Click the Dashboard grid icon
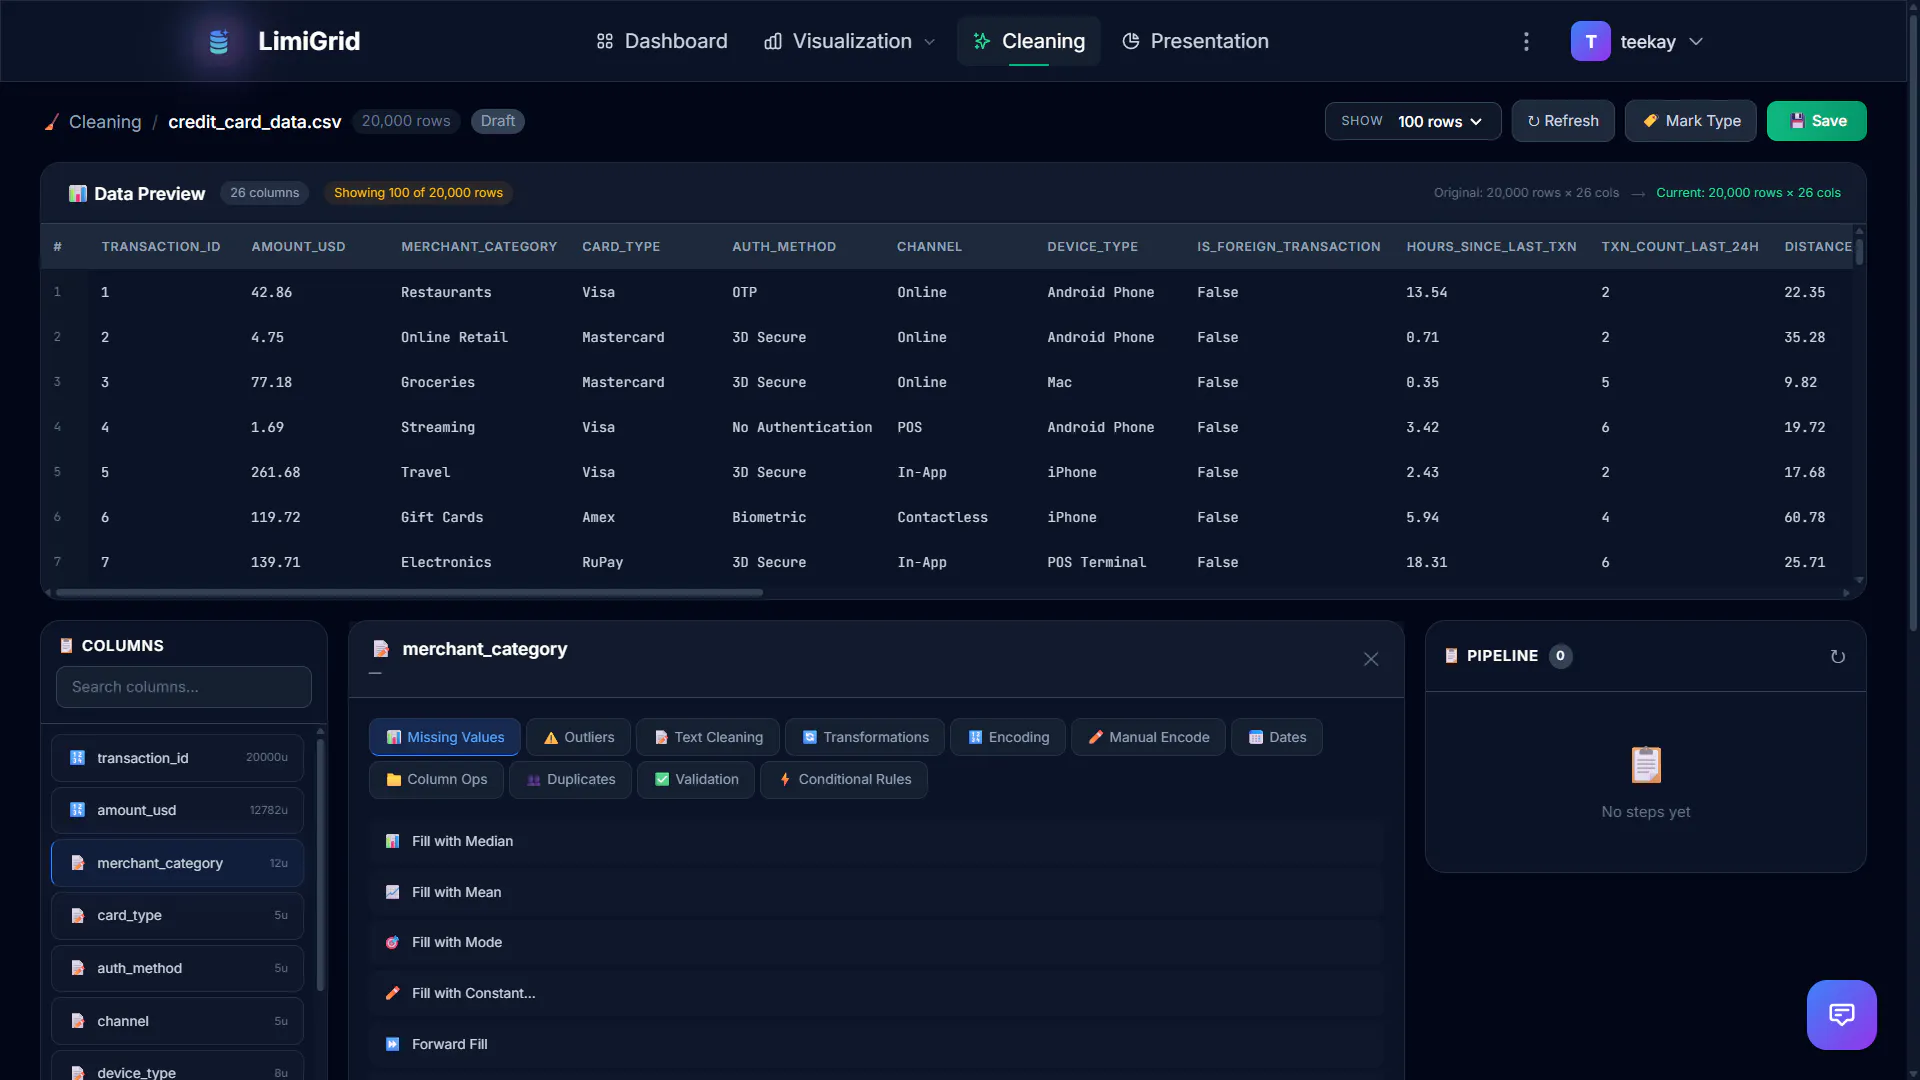 [604, 41]
